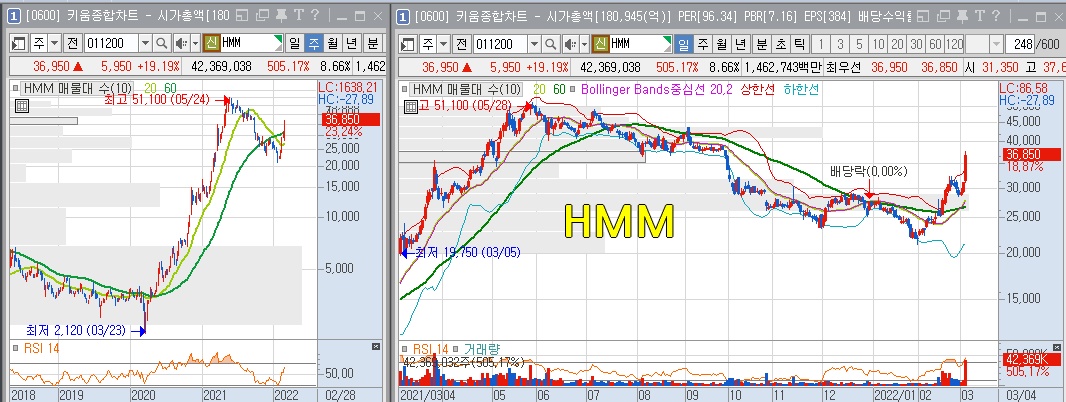This screenshot has height=402, width=1066.
Task: Open sound options dropdown arrow left window
Action: point(195,44)
